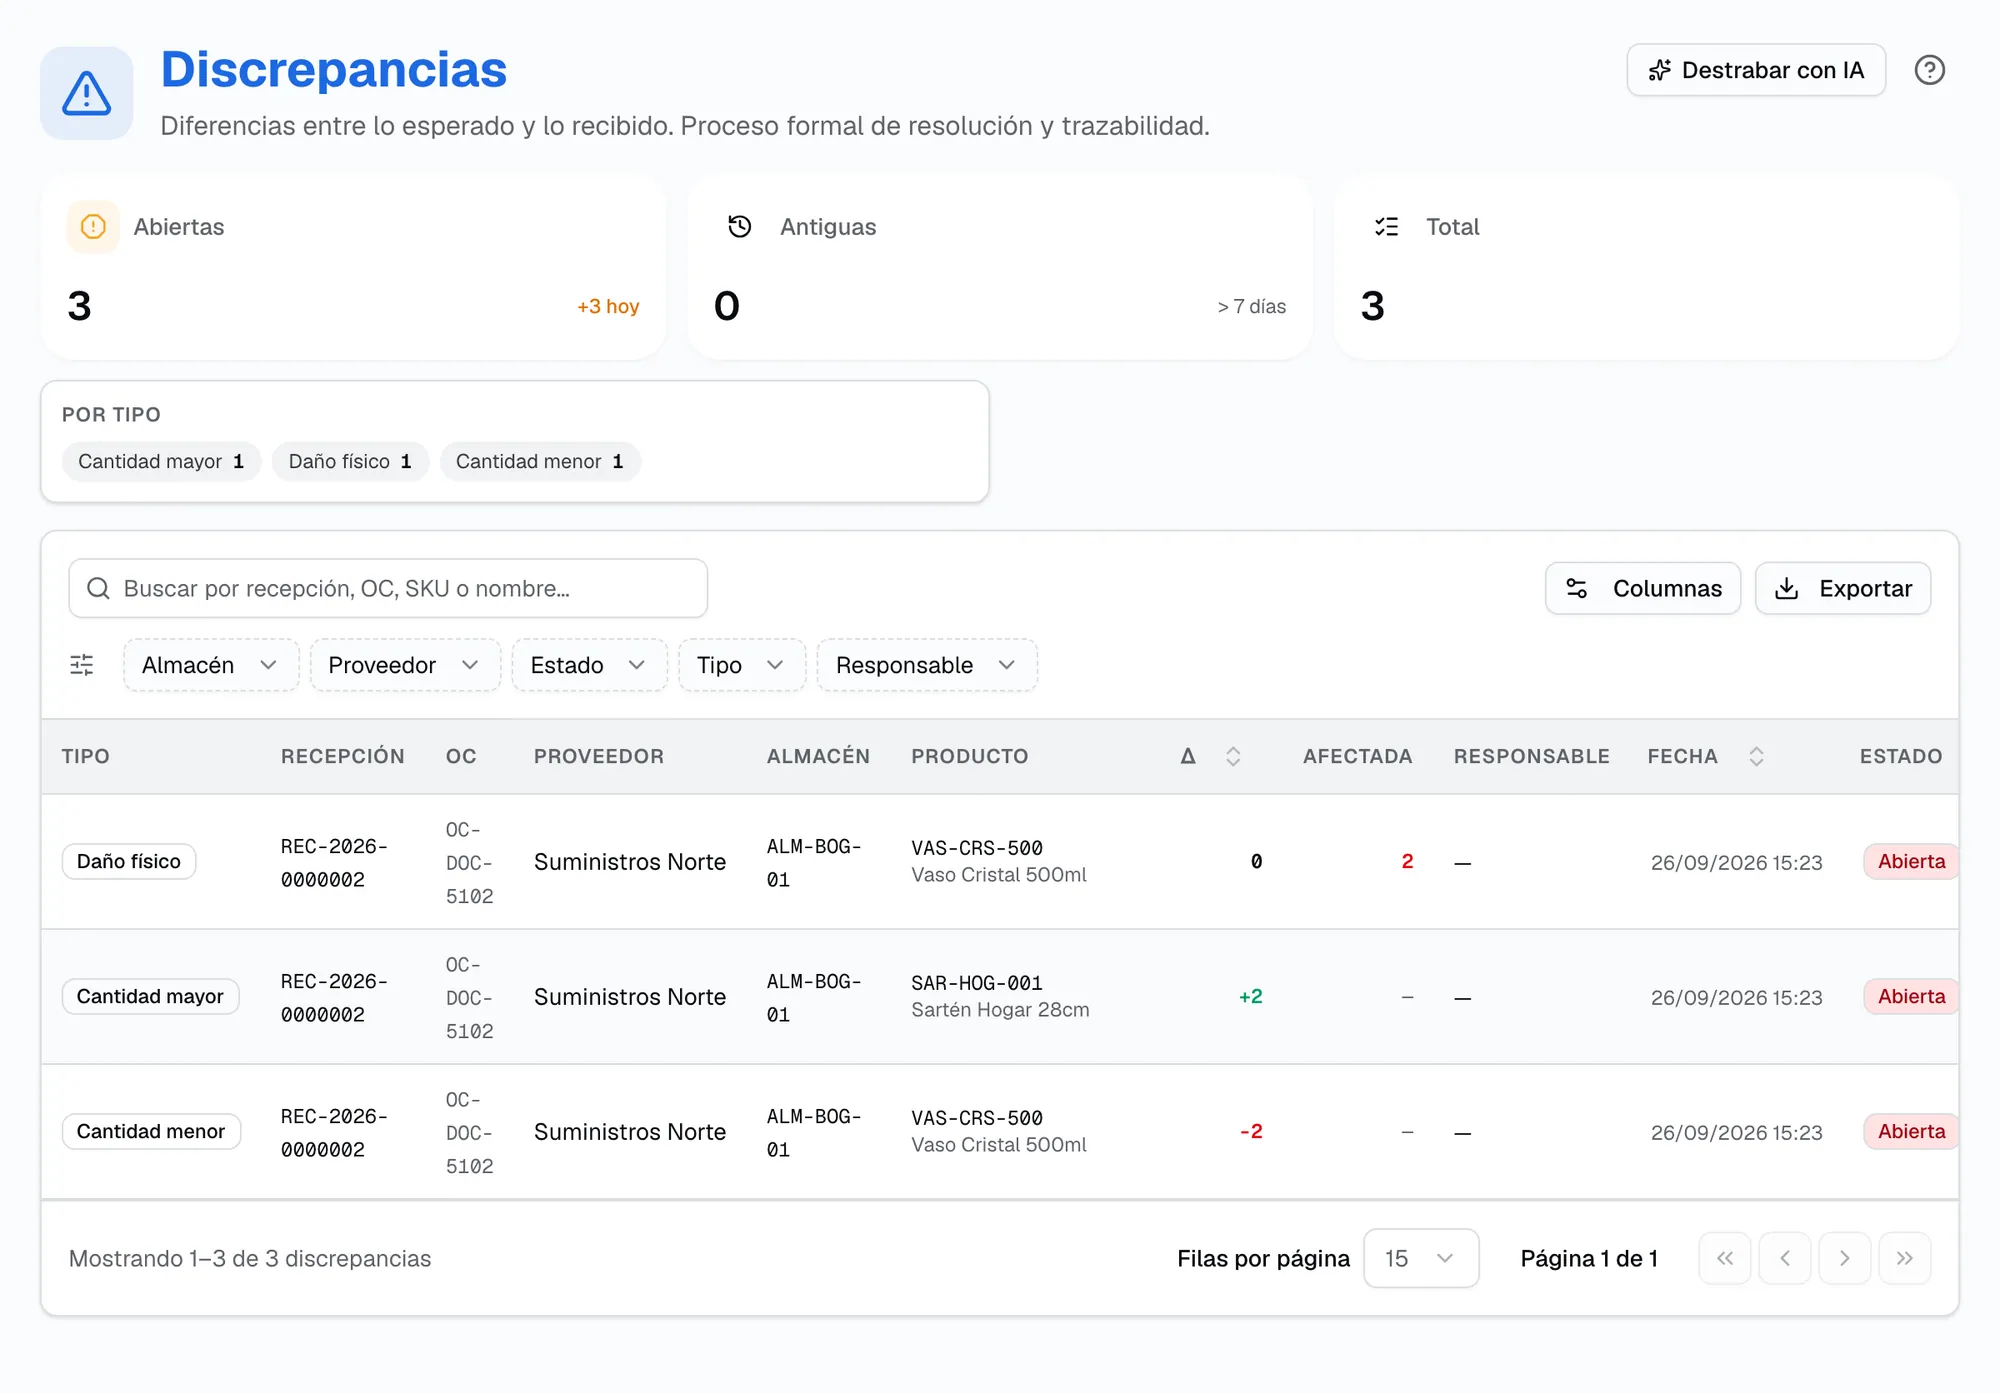
Task: Open the Columnas settings
Action: point(1643,588)
